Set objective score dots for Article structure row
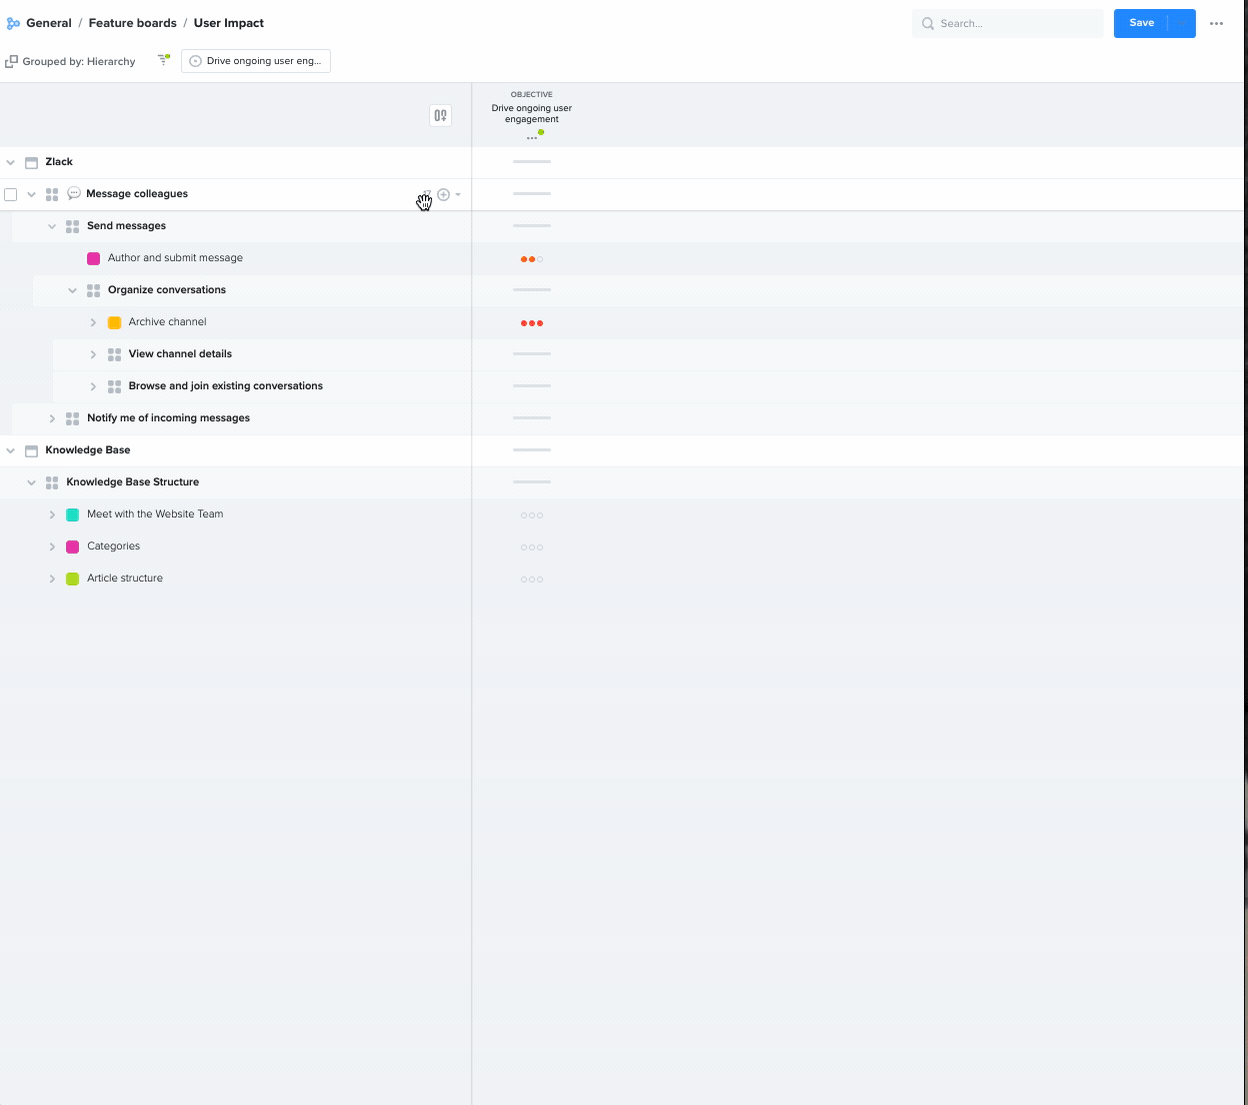 (532, 579)
